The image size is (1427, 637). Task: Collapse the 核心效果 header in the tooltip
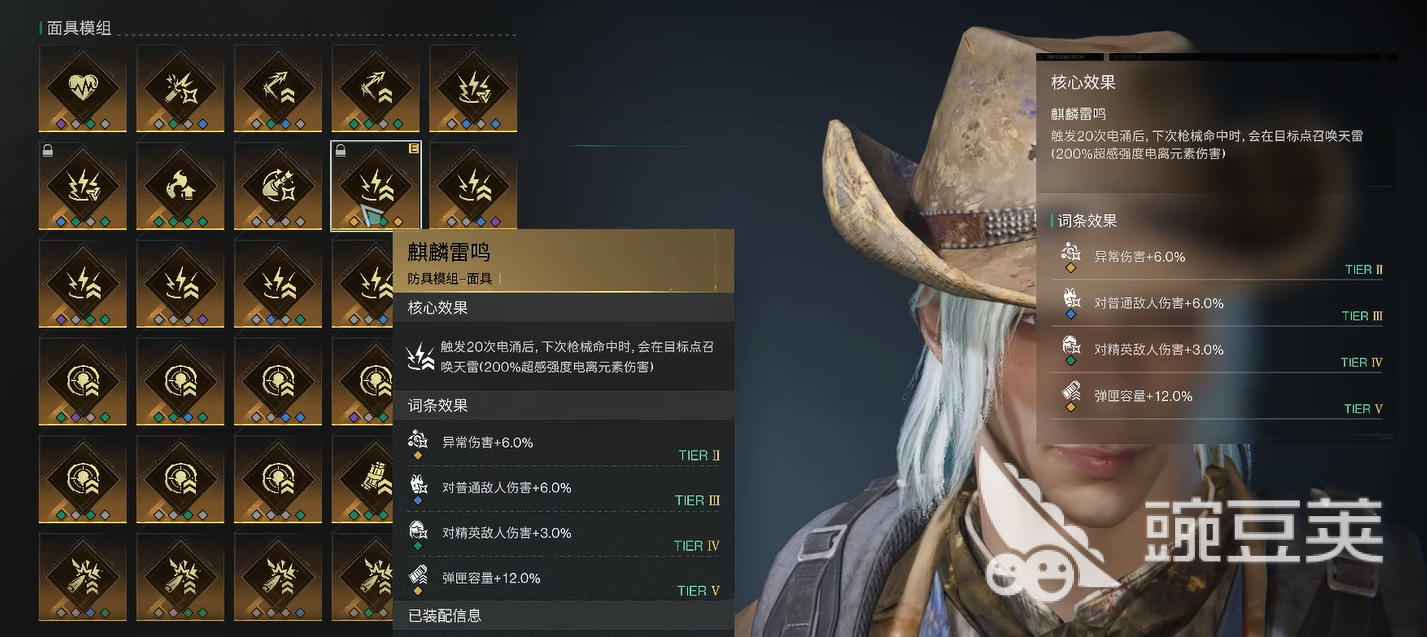coord(563,307)
